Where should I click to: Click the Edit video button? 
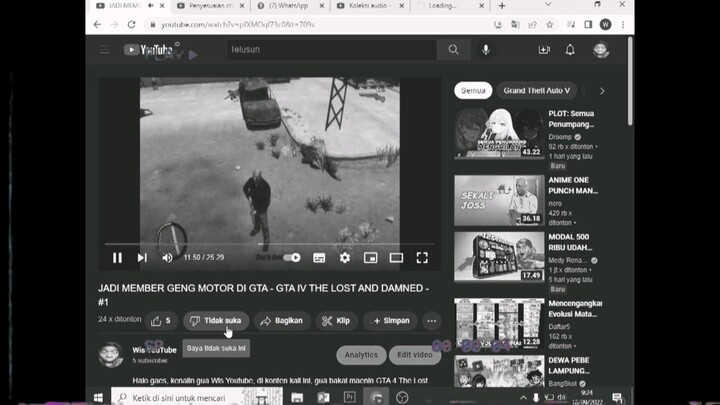[415, 355]
